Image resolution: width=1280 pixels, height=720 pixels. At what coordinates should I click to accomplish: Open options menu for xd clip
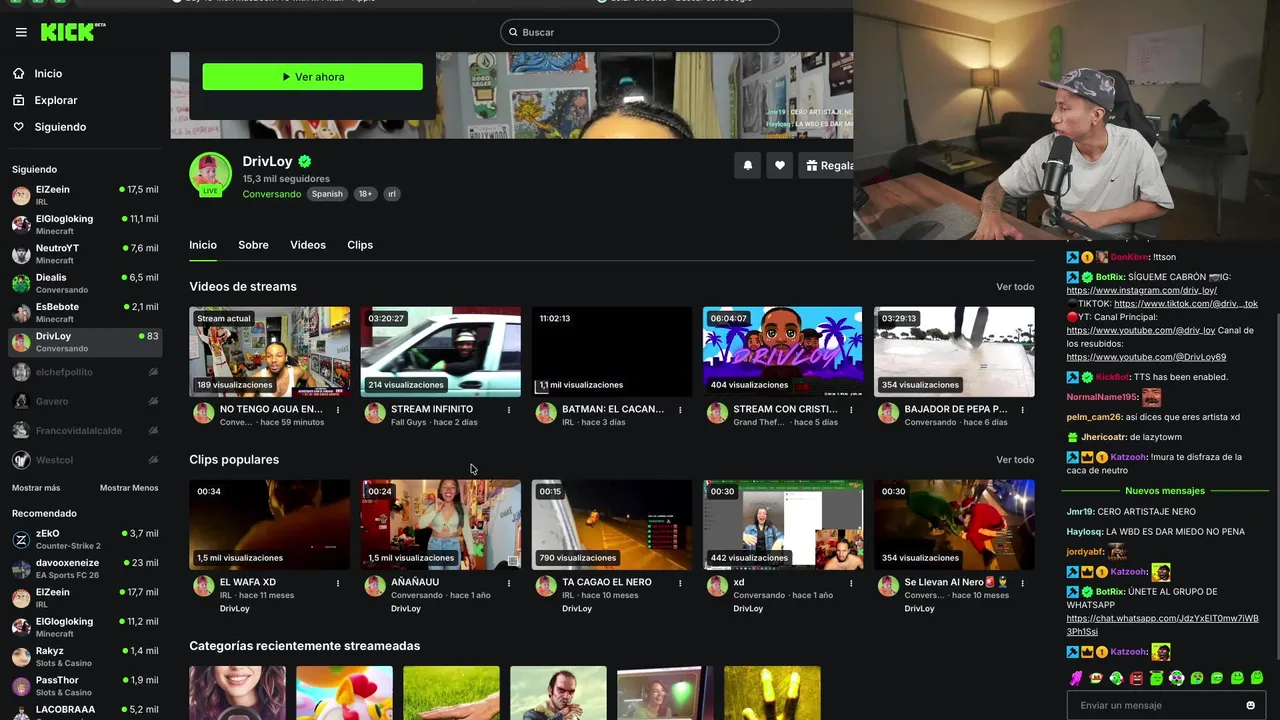[x=851, y=583]
